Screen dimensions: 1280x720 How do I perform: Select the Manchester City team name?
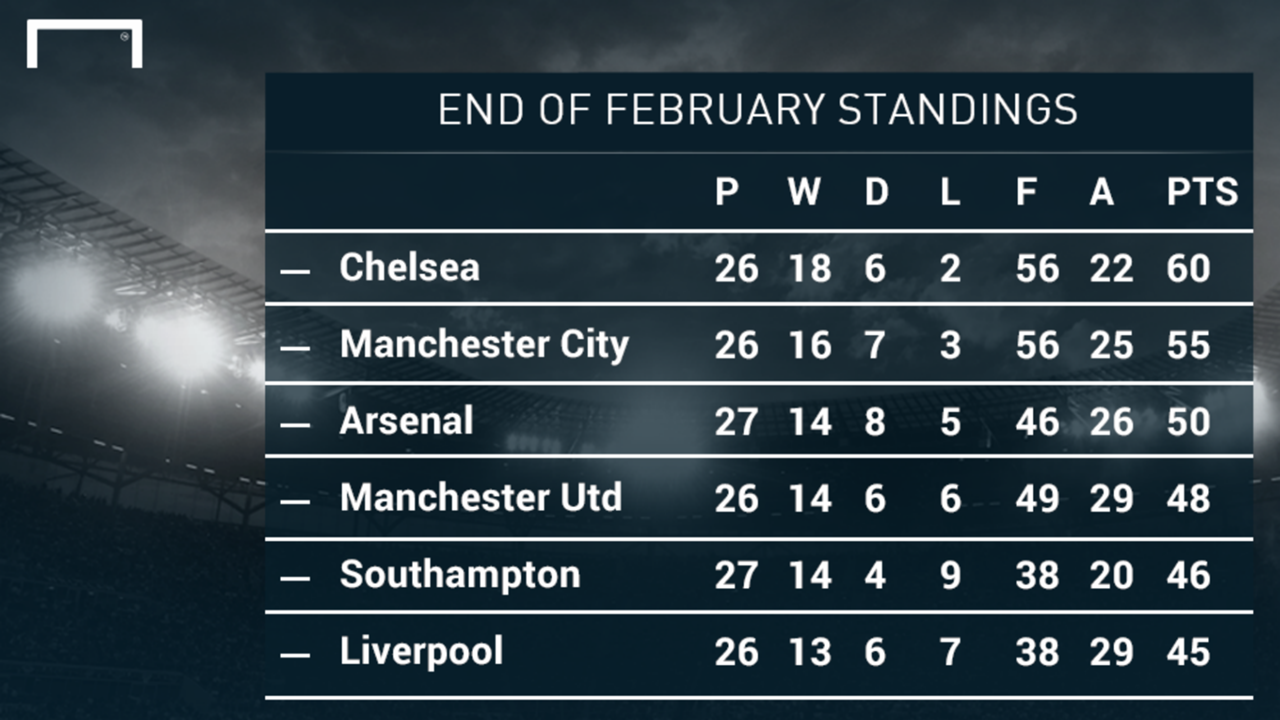tap(484, 345)
